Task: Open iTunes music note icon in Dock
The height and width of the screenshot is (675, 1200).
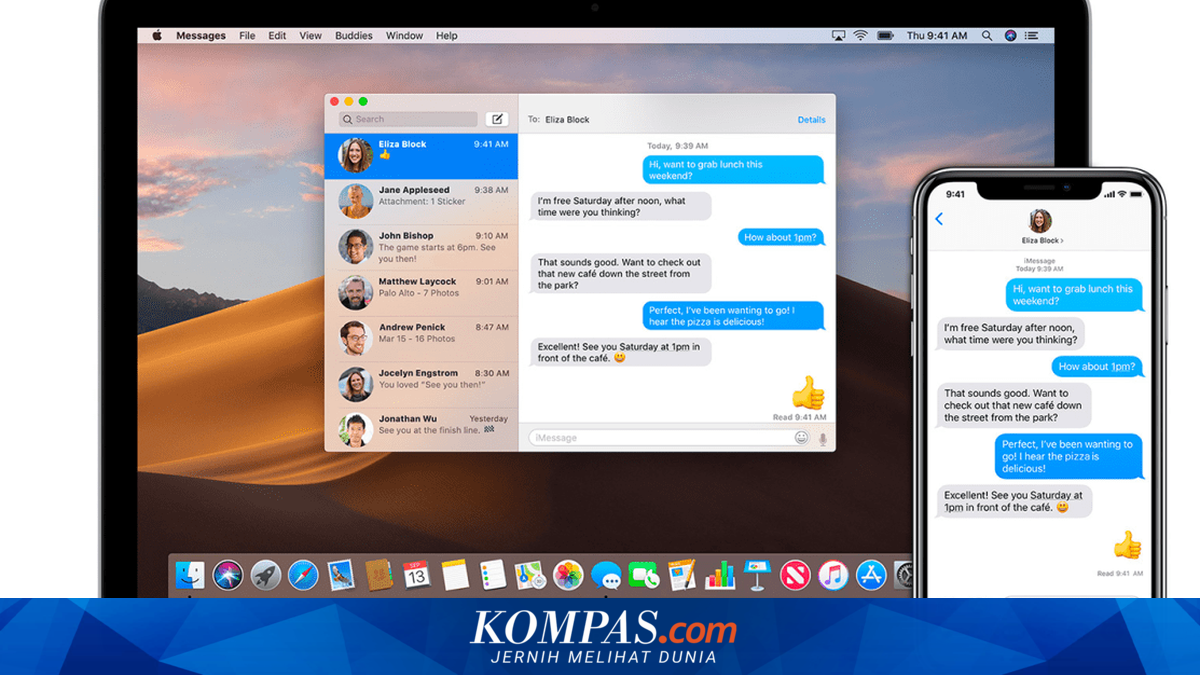Action: coord(833,575)
